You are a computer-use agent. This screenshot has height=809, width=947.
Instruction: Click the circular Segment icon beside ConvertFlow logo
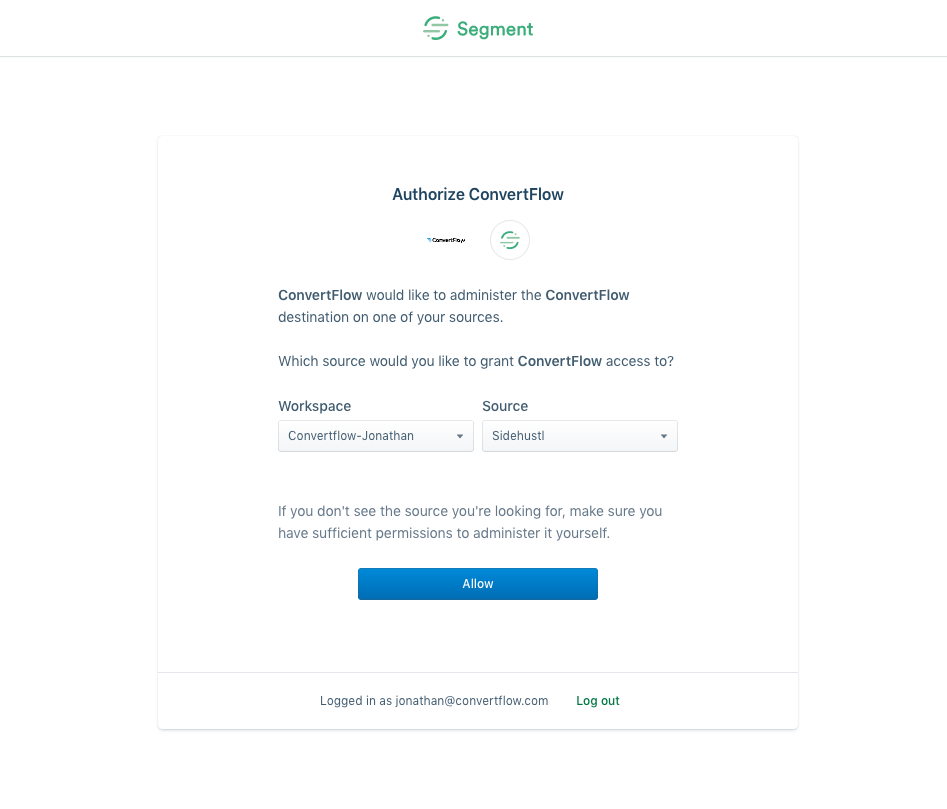pyautogui.click(x=510, y=240)
